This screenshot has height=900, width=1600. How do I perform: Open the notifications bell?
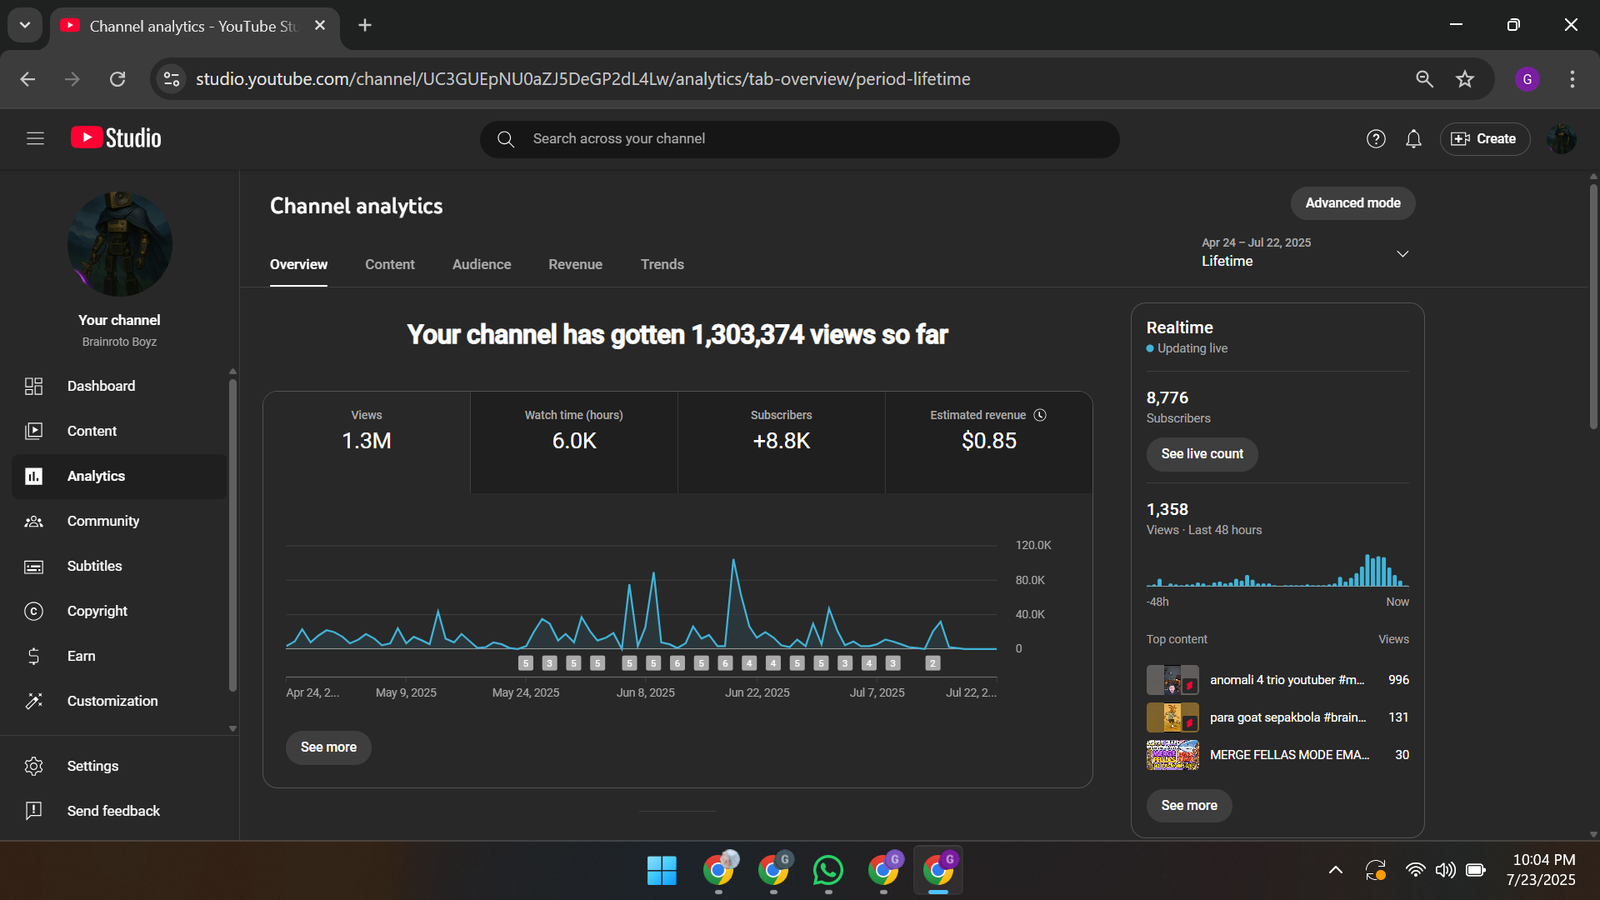tap(1413, 139)
